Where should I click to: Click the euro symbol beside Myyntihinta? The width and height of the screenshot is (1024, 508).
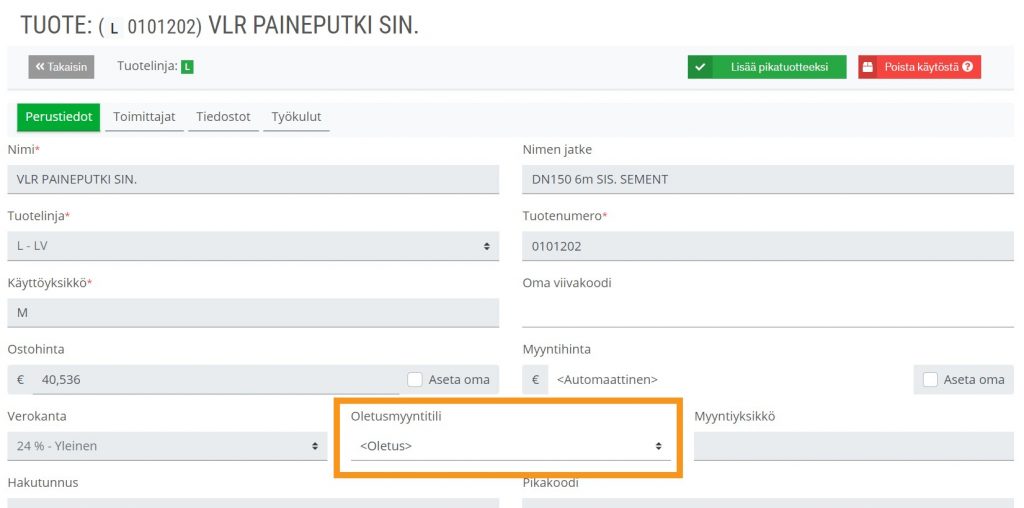pyautogui.click(x=536, y=379)
